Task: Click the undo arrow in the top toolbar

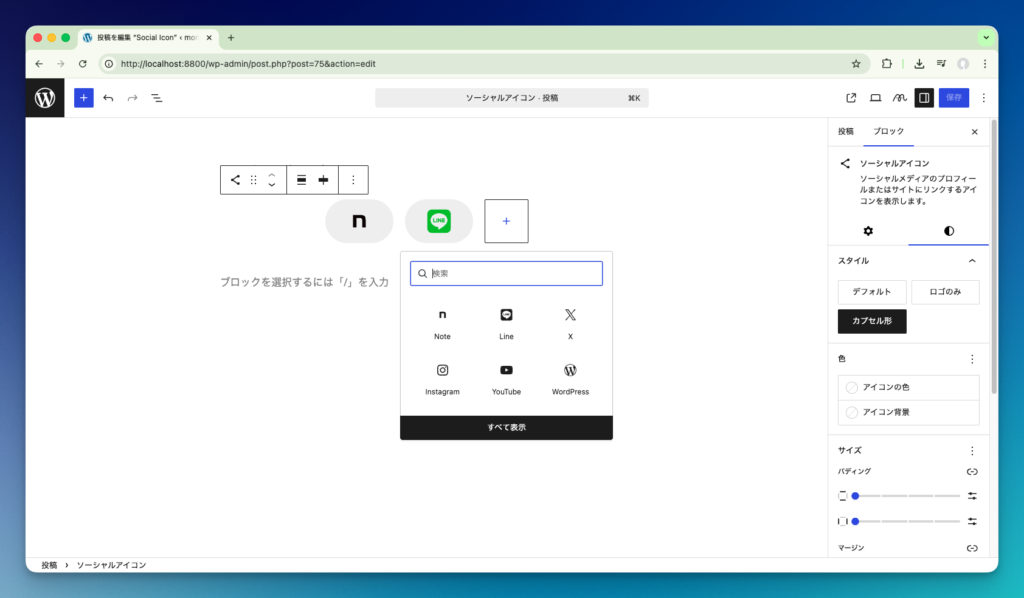Action: click(108, 98)
